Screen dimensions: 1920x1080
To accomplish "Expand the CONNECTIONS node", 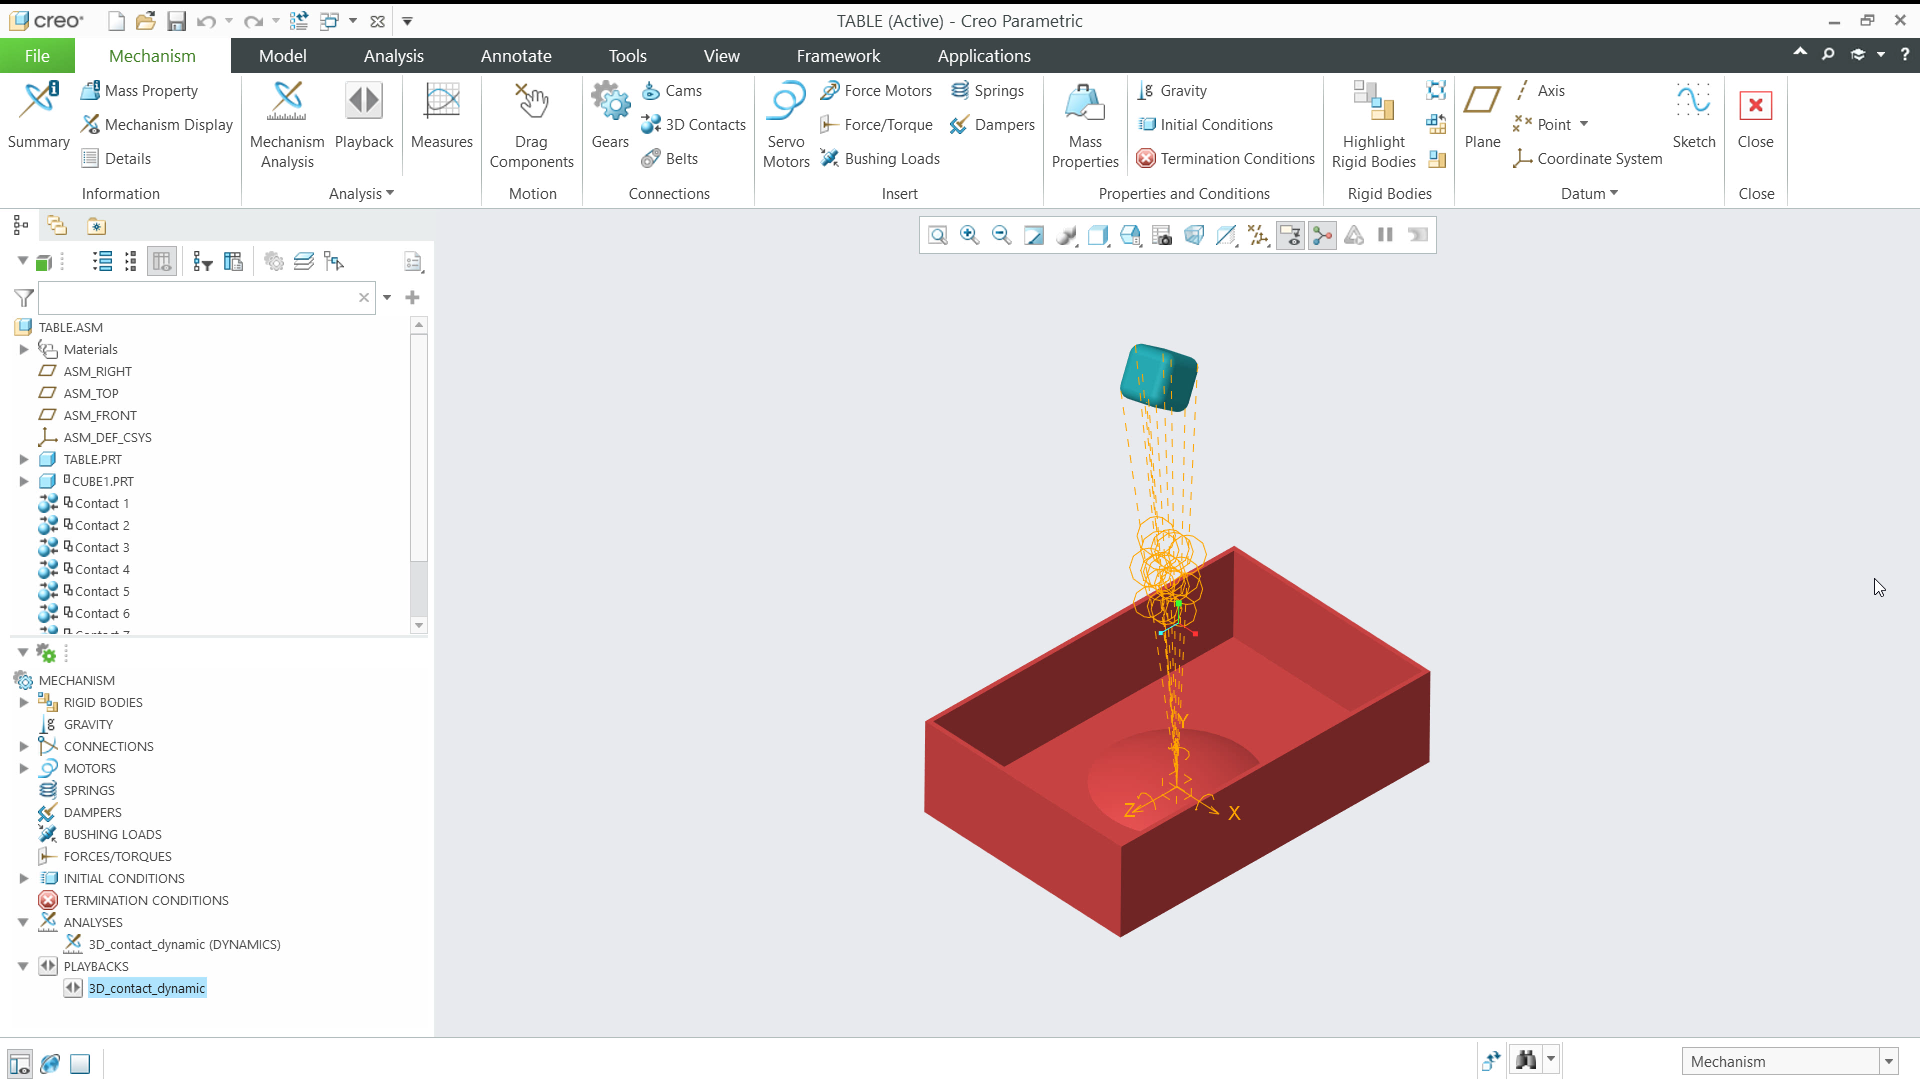I will 24,746.
